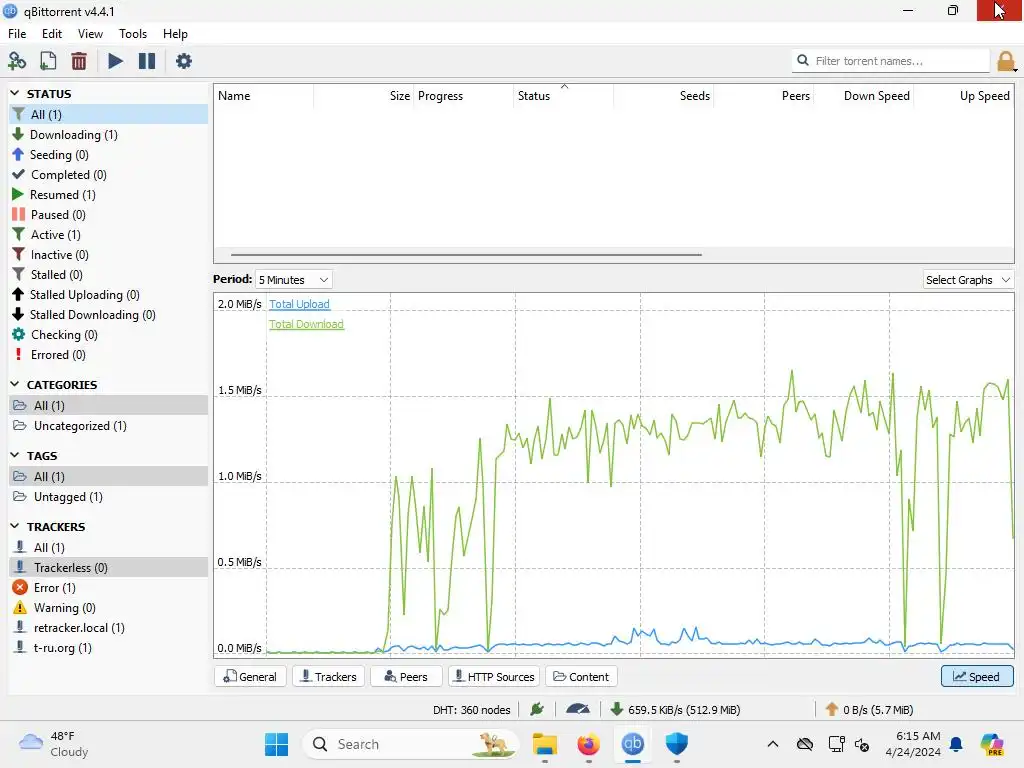This screenshot has height=768, width=1024.
Task: Switch to the General tab
Action: tap(250, 677)
